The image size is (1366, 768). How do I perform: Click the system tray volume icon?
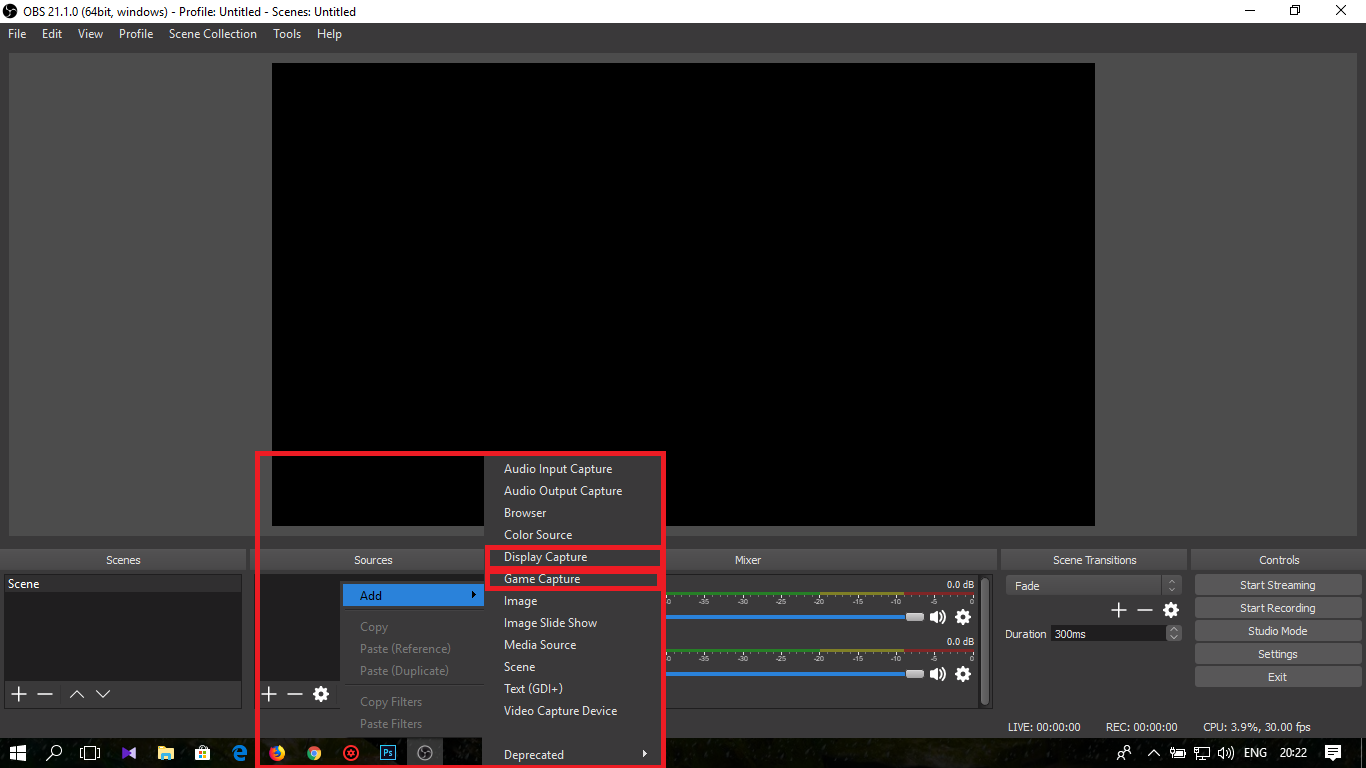(x=1226, y=753)
